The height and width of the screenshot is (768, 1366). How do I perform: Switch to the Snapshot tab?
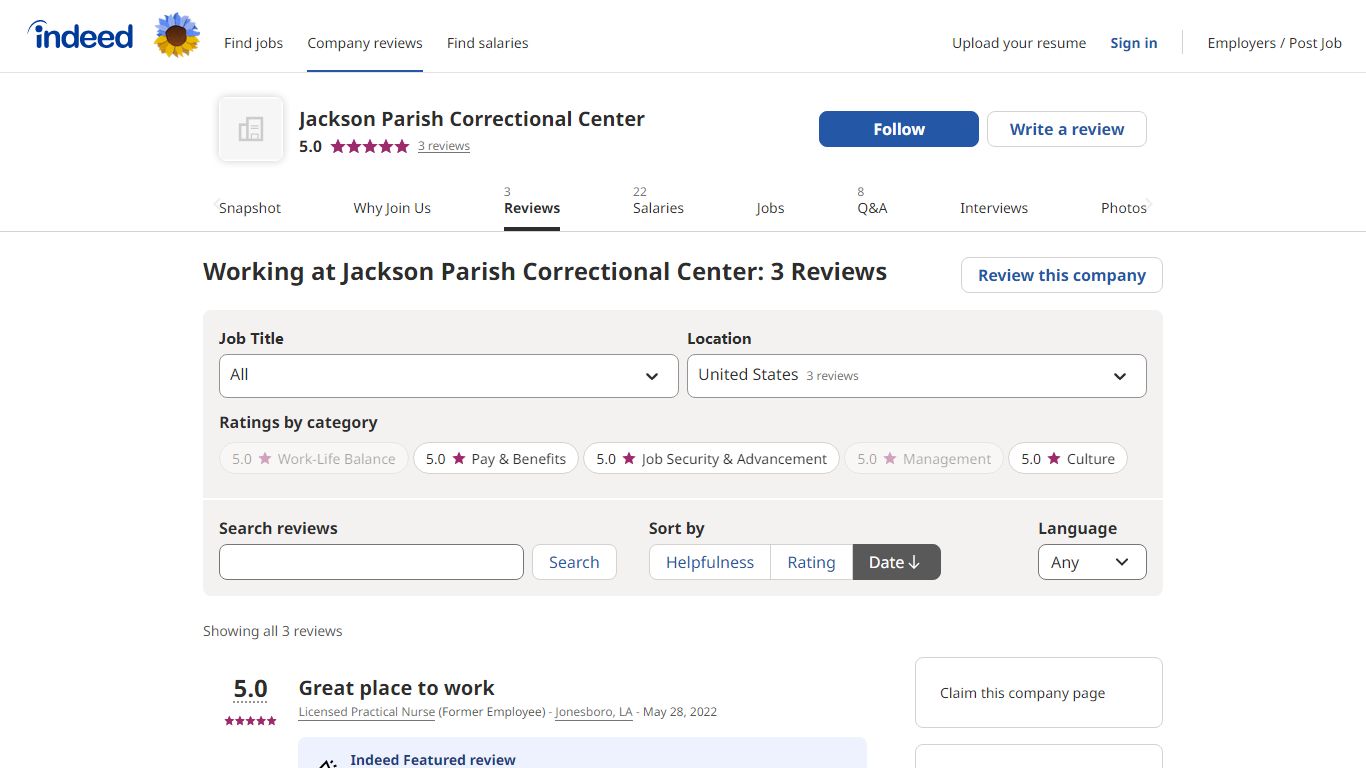pyautogui.click(x=250, y=208)
